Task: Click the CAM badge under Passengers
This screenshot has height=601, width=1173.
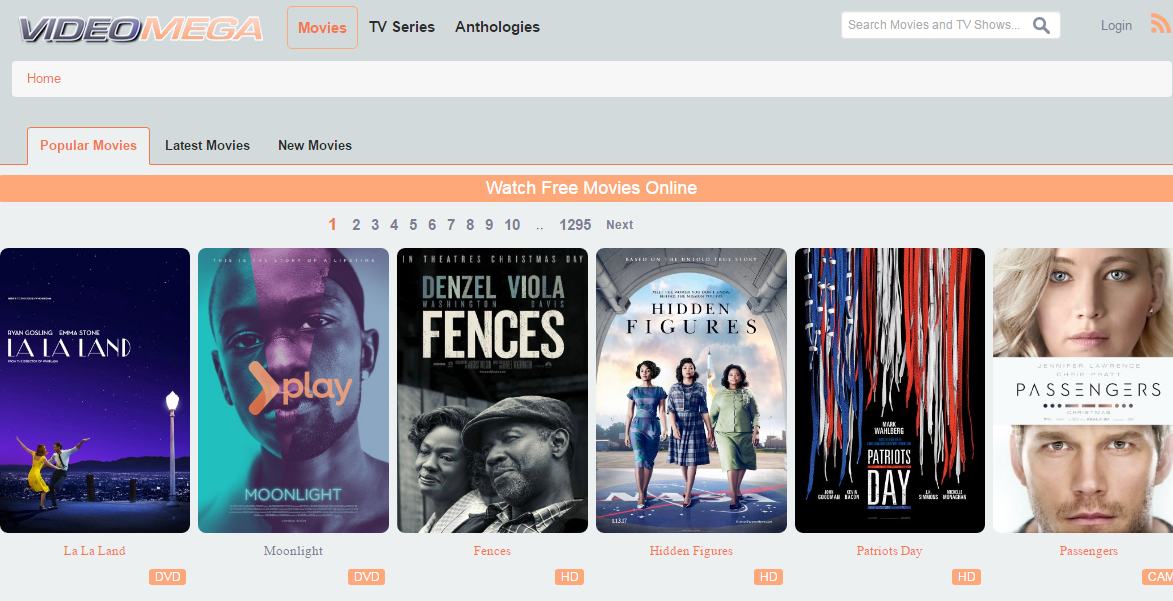Action: [1158, 577]
